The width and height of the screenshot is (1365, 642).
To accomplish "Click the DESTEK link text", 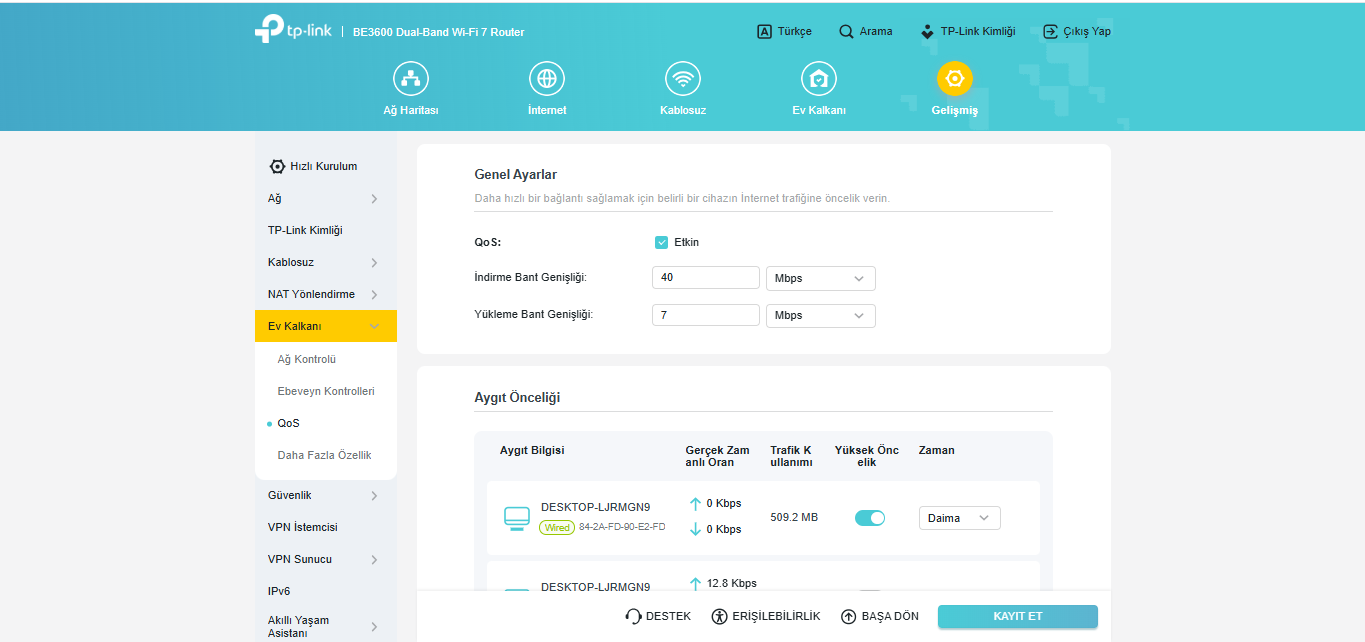I will 668,616.
